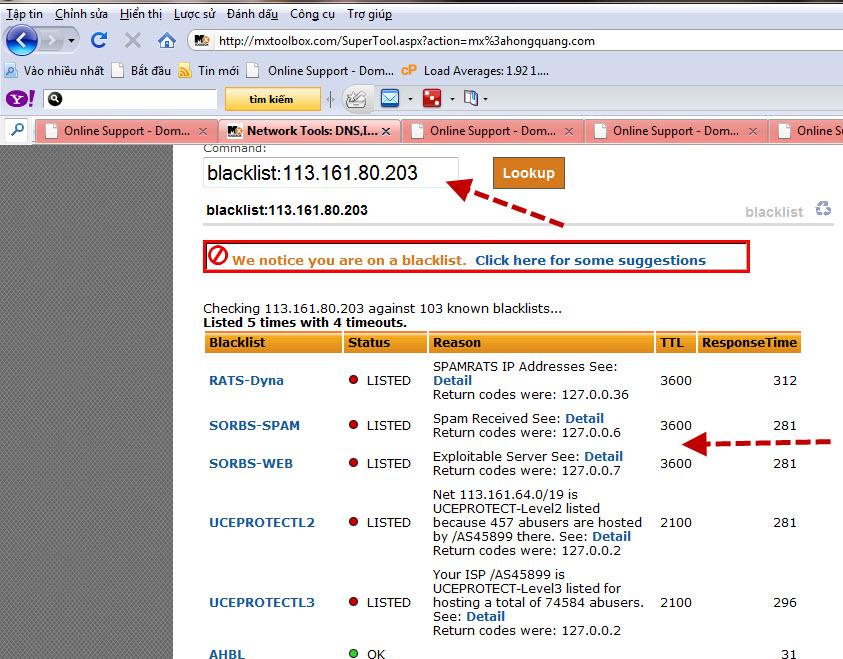The width and height of the screenshot is (843, 659).
Task: Open Detail link for Exploitable Server
Action: pos(603,456)
